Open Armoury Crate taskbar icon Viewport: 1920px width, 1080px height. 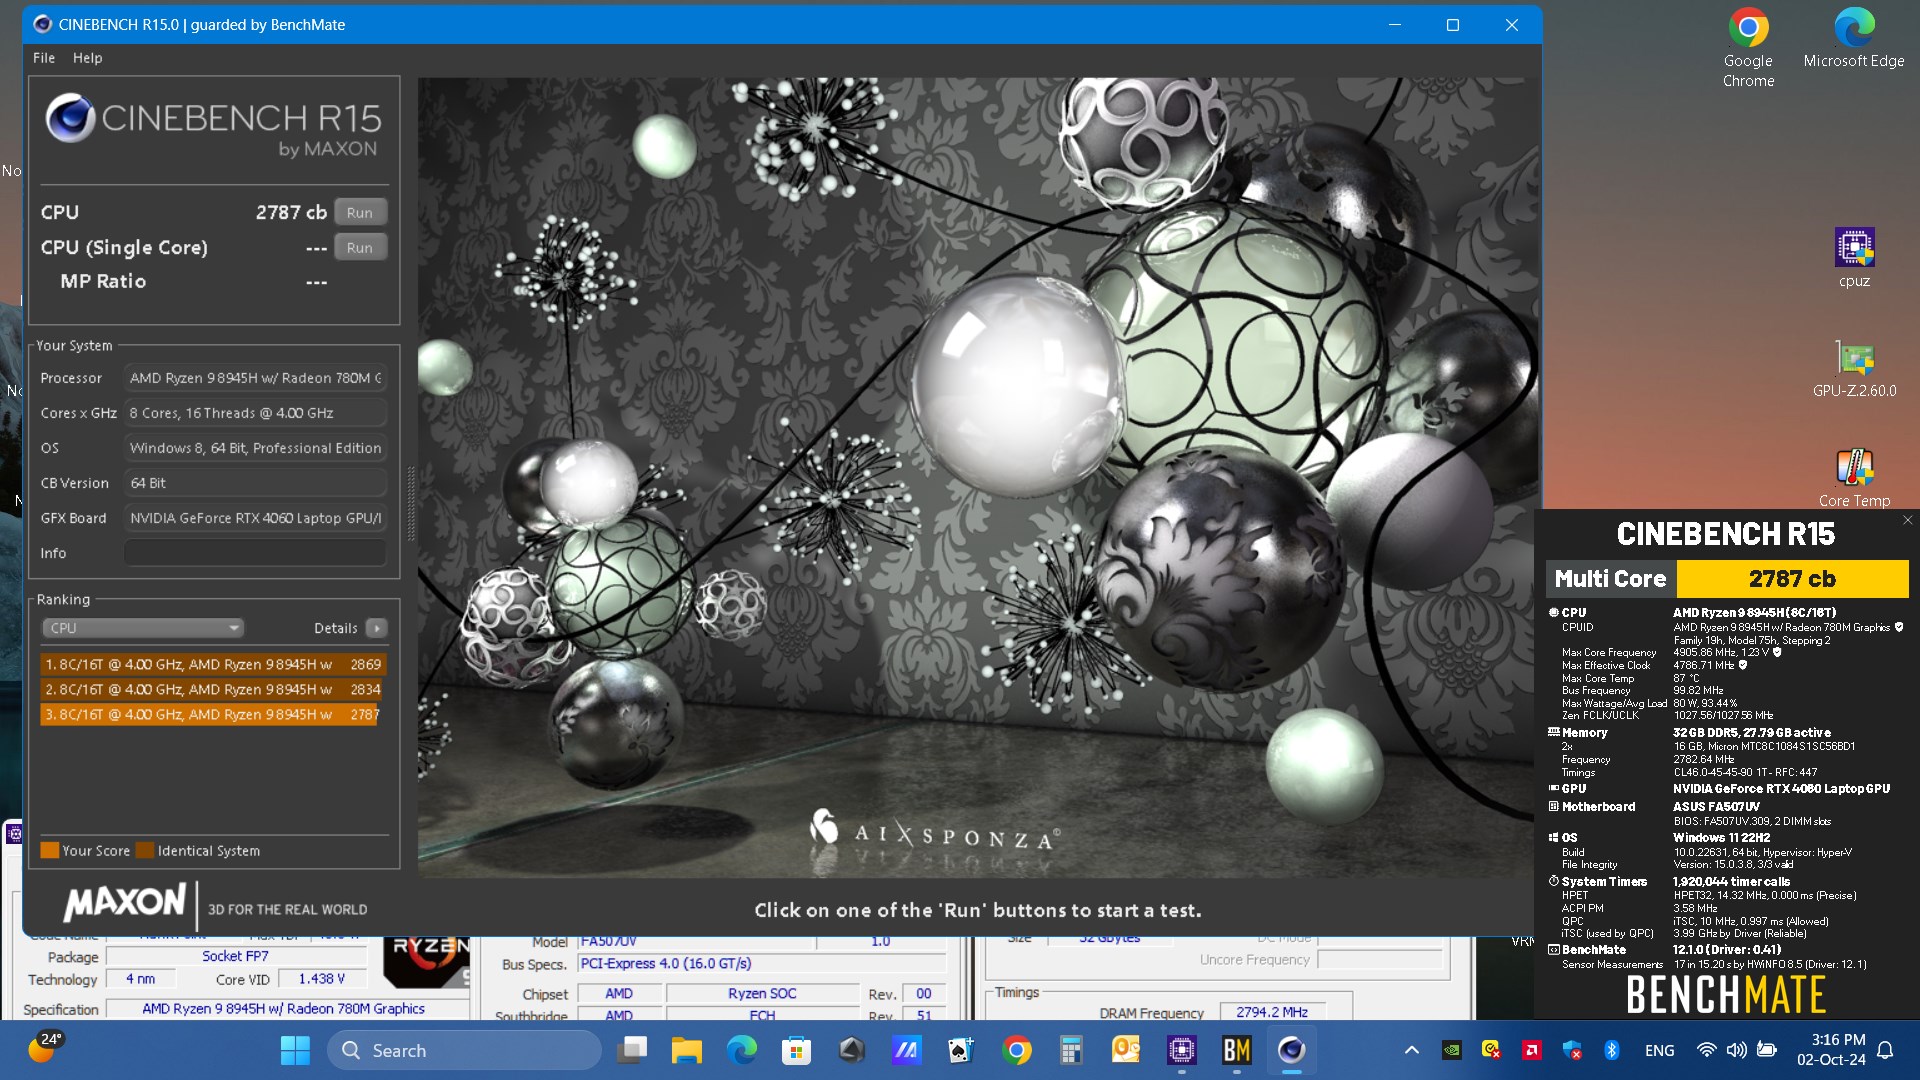click(851, 1050)
